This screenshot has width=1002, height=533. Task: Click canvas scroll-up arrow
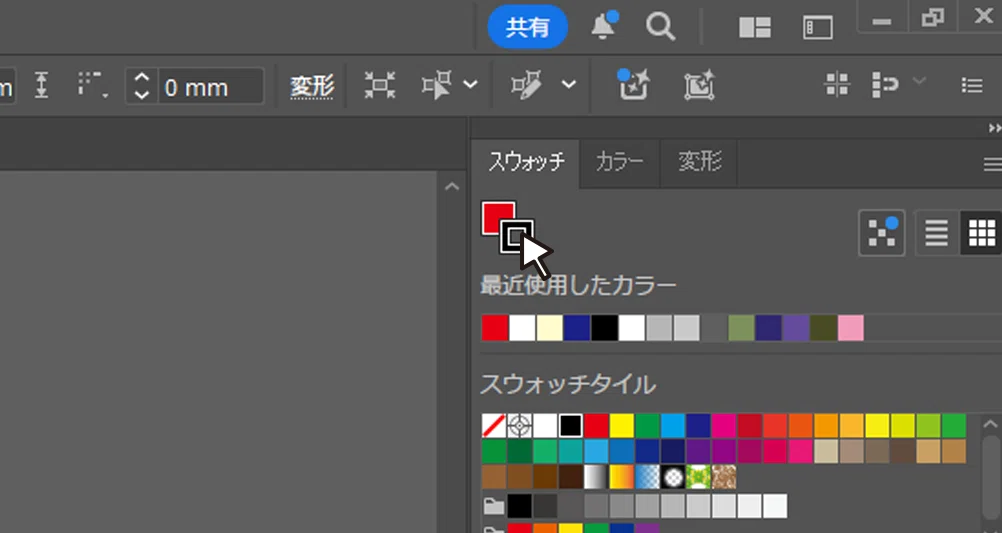[452, 187]
